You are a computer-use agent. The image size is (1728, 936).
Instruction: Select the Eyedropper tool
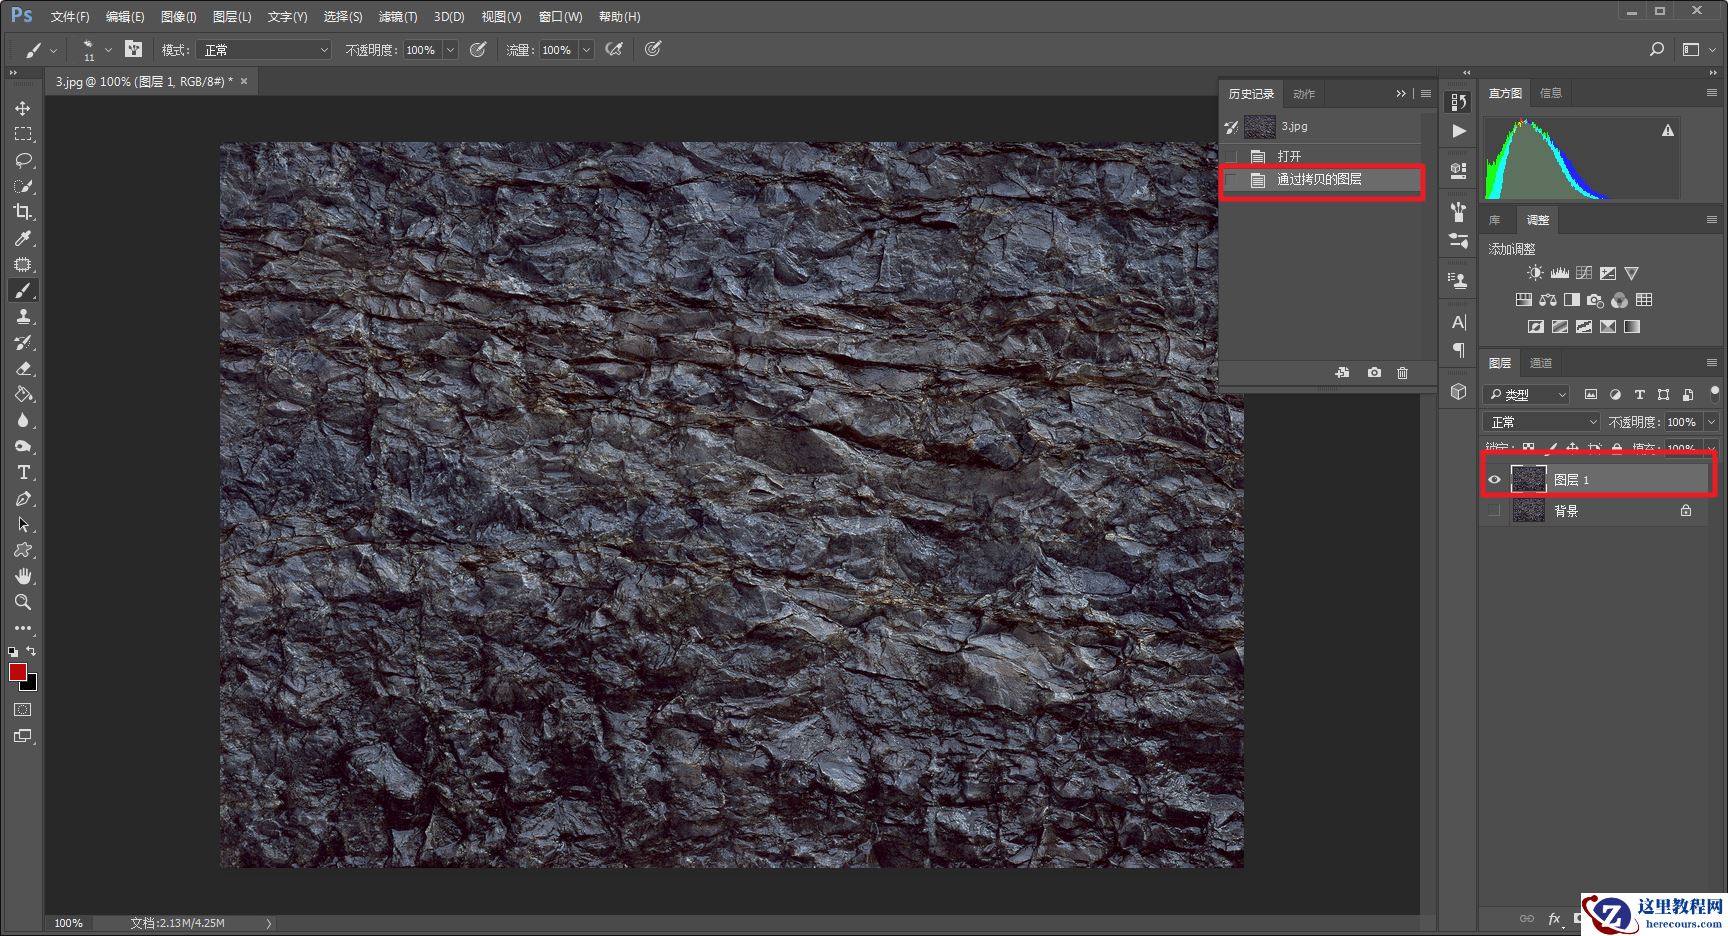[x=23, y=238]
